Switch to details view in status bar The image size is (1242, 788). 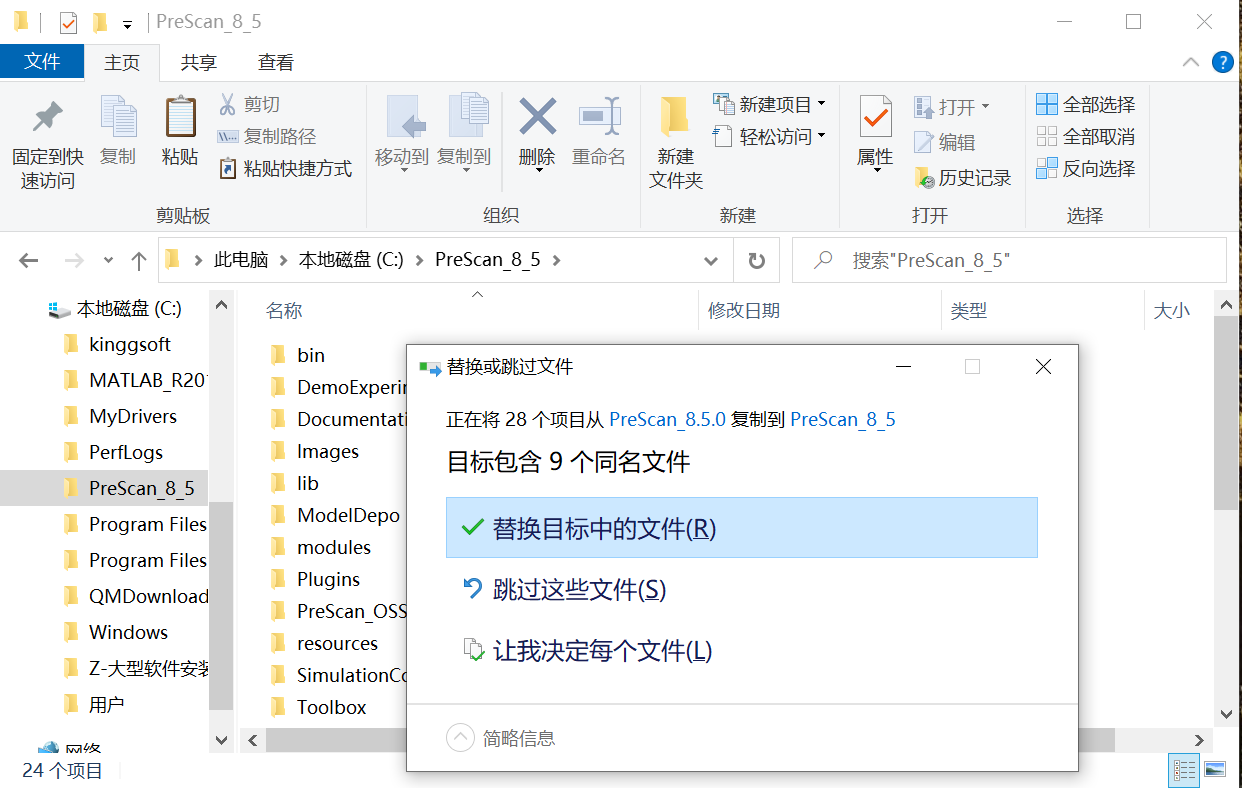click(x=1185, y=770)
